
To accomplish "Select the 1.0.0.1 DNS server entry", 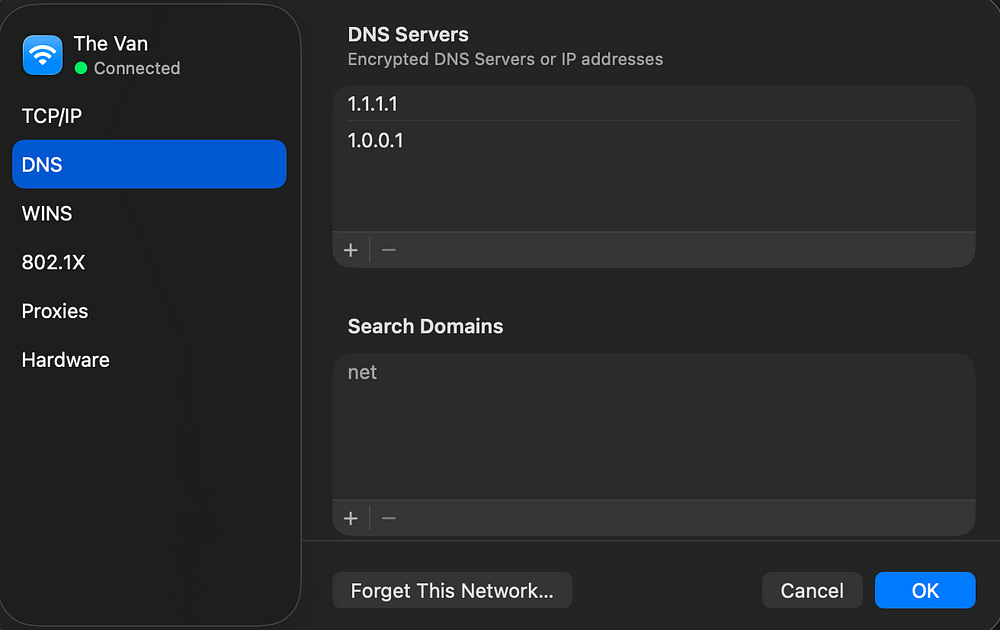I will coord(376,141).
